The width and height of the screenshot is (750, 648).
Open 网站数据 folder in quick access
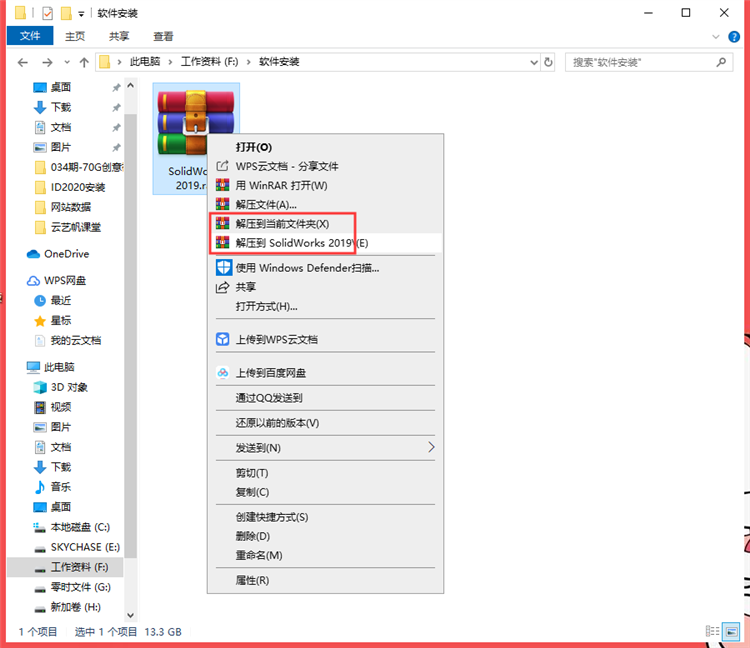pos(63,207)
